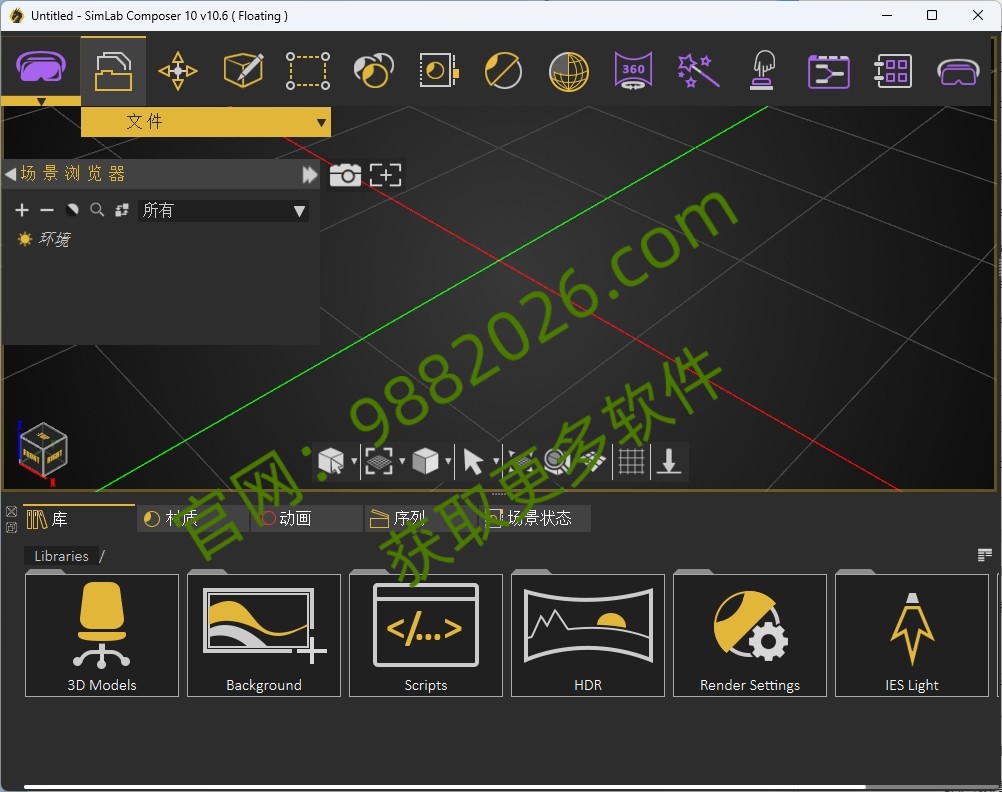Click the double-arrow expand scene browser button
The image size is (1002, 792).
click(x=309, y=175)
